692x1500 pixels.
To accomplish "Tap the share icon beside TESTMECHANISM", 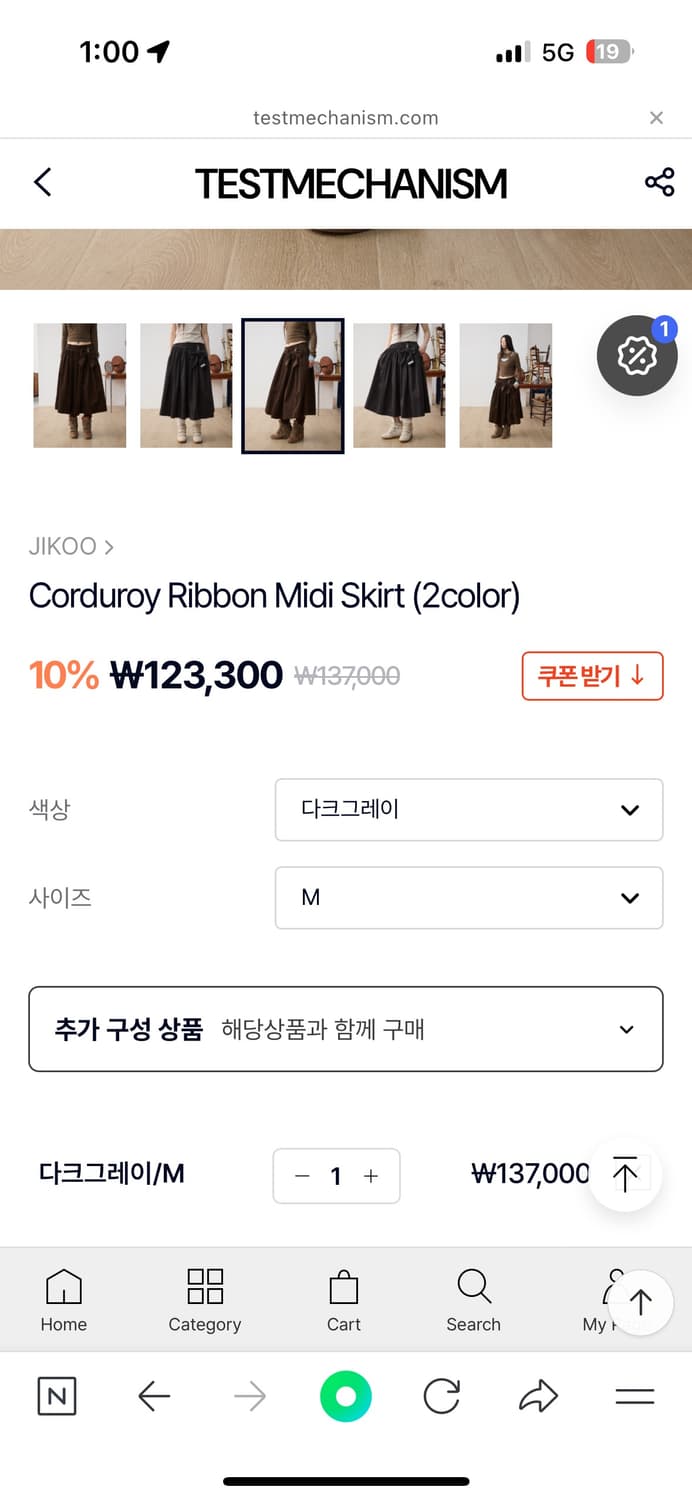I will [658, 183].
